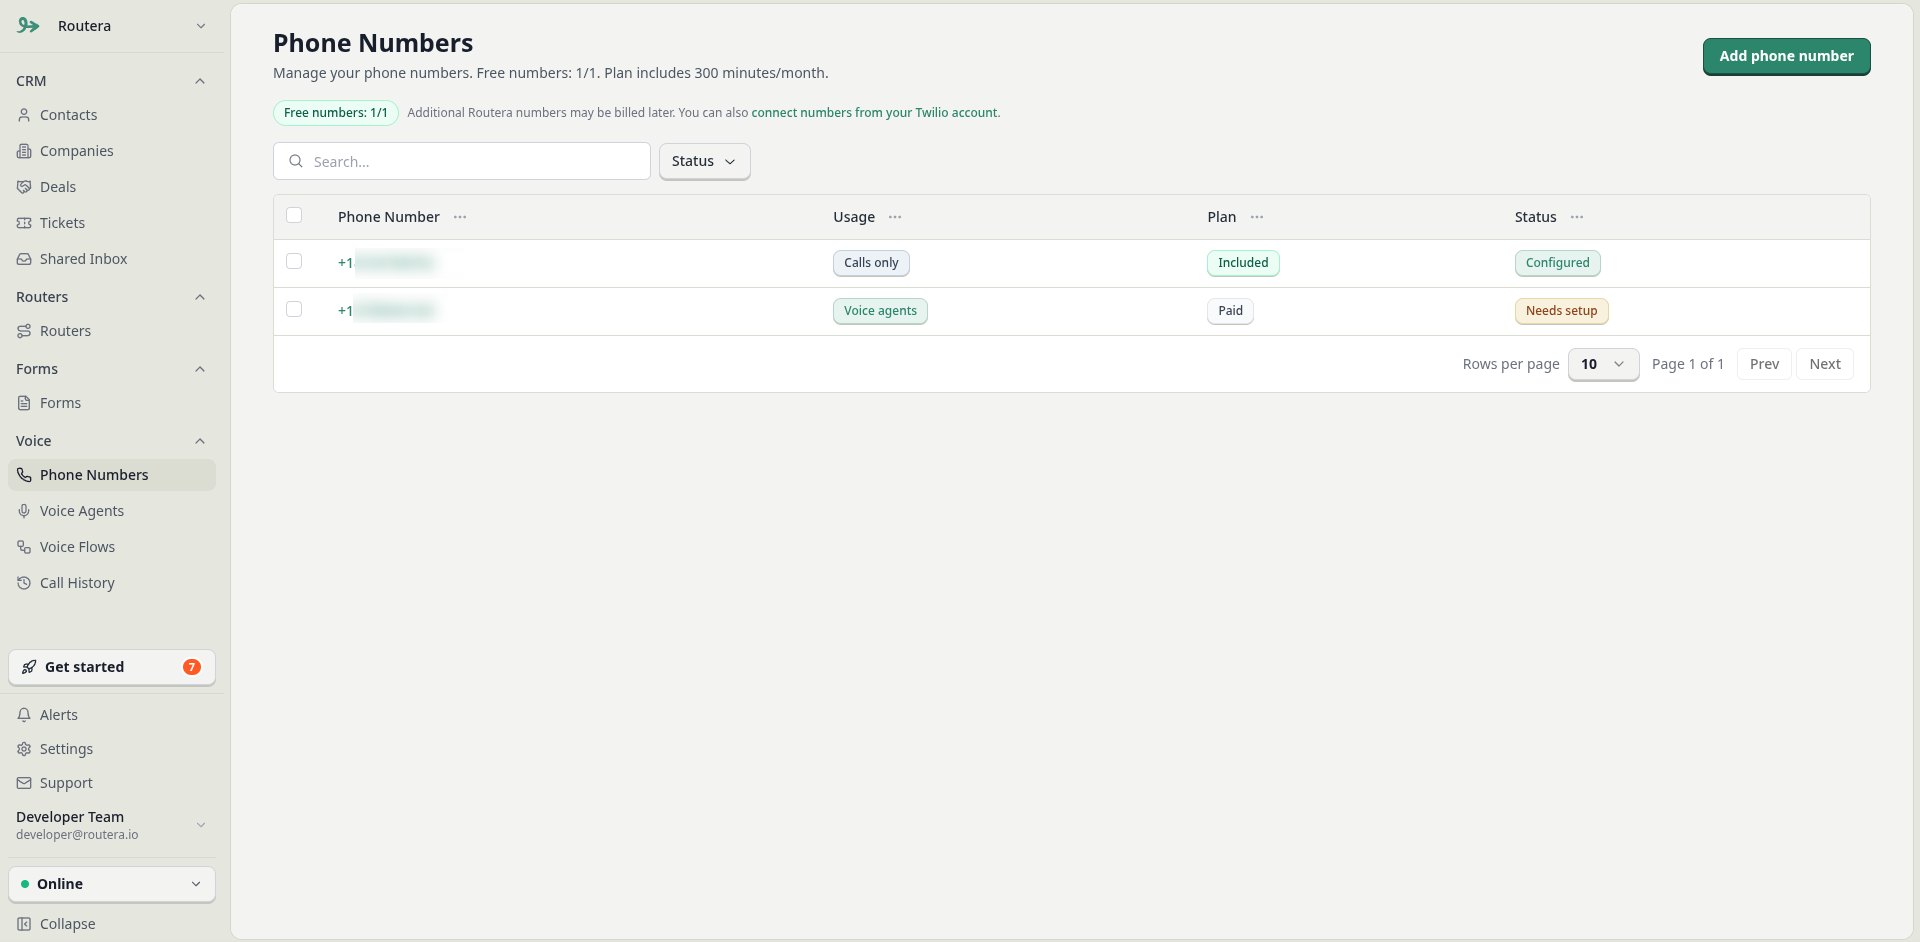
Task: Toggle the select-all header checkbox
Action: pyautogui.click(x=294, y=215)
